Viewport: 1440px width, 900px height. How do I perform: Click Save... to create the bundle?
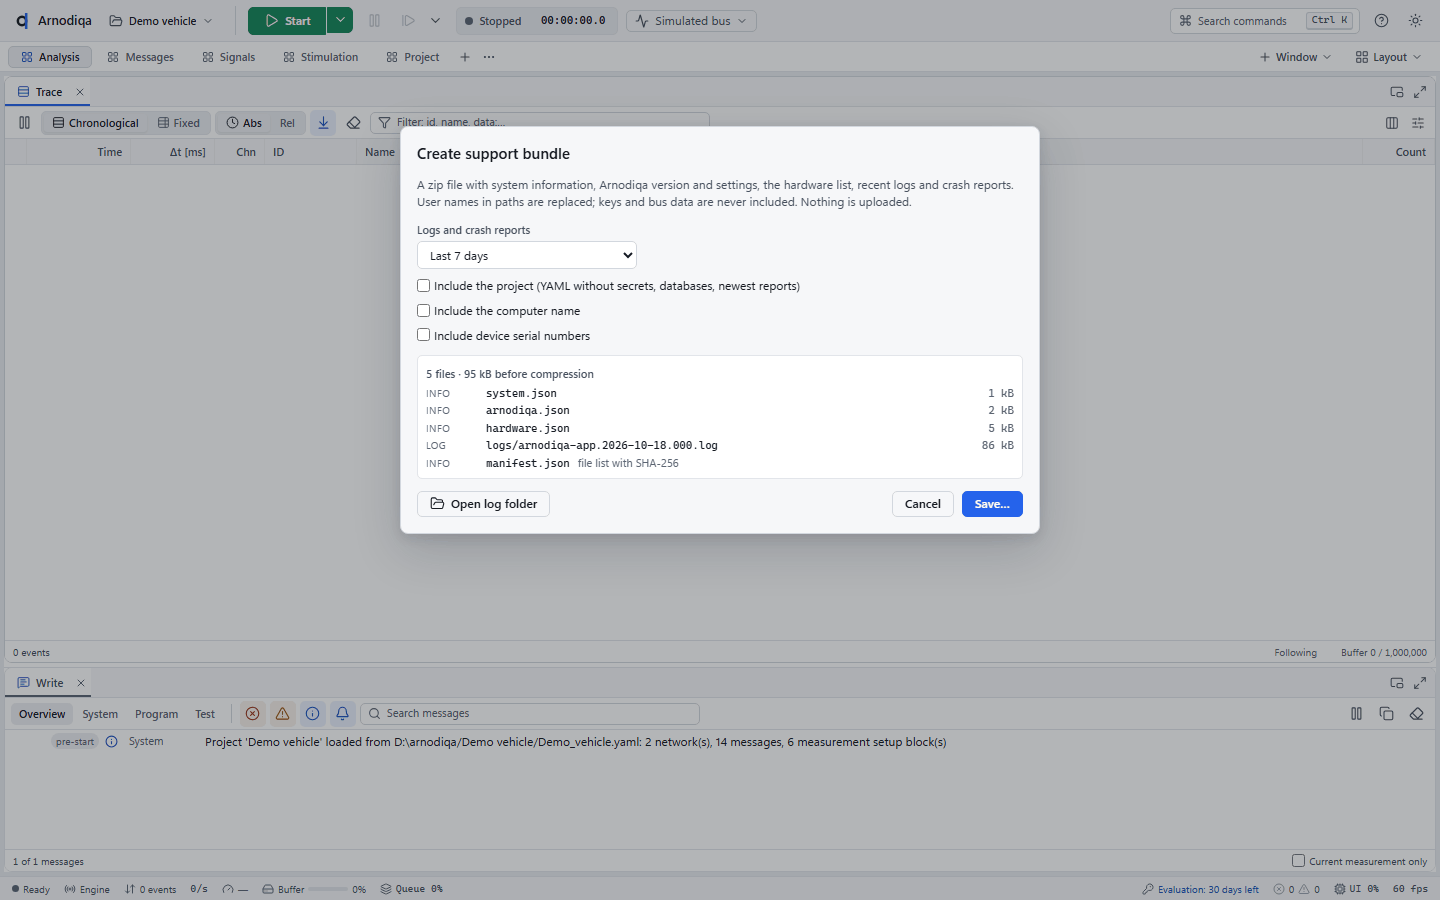(x=992, y=504)
